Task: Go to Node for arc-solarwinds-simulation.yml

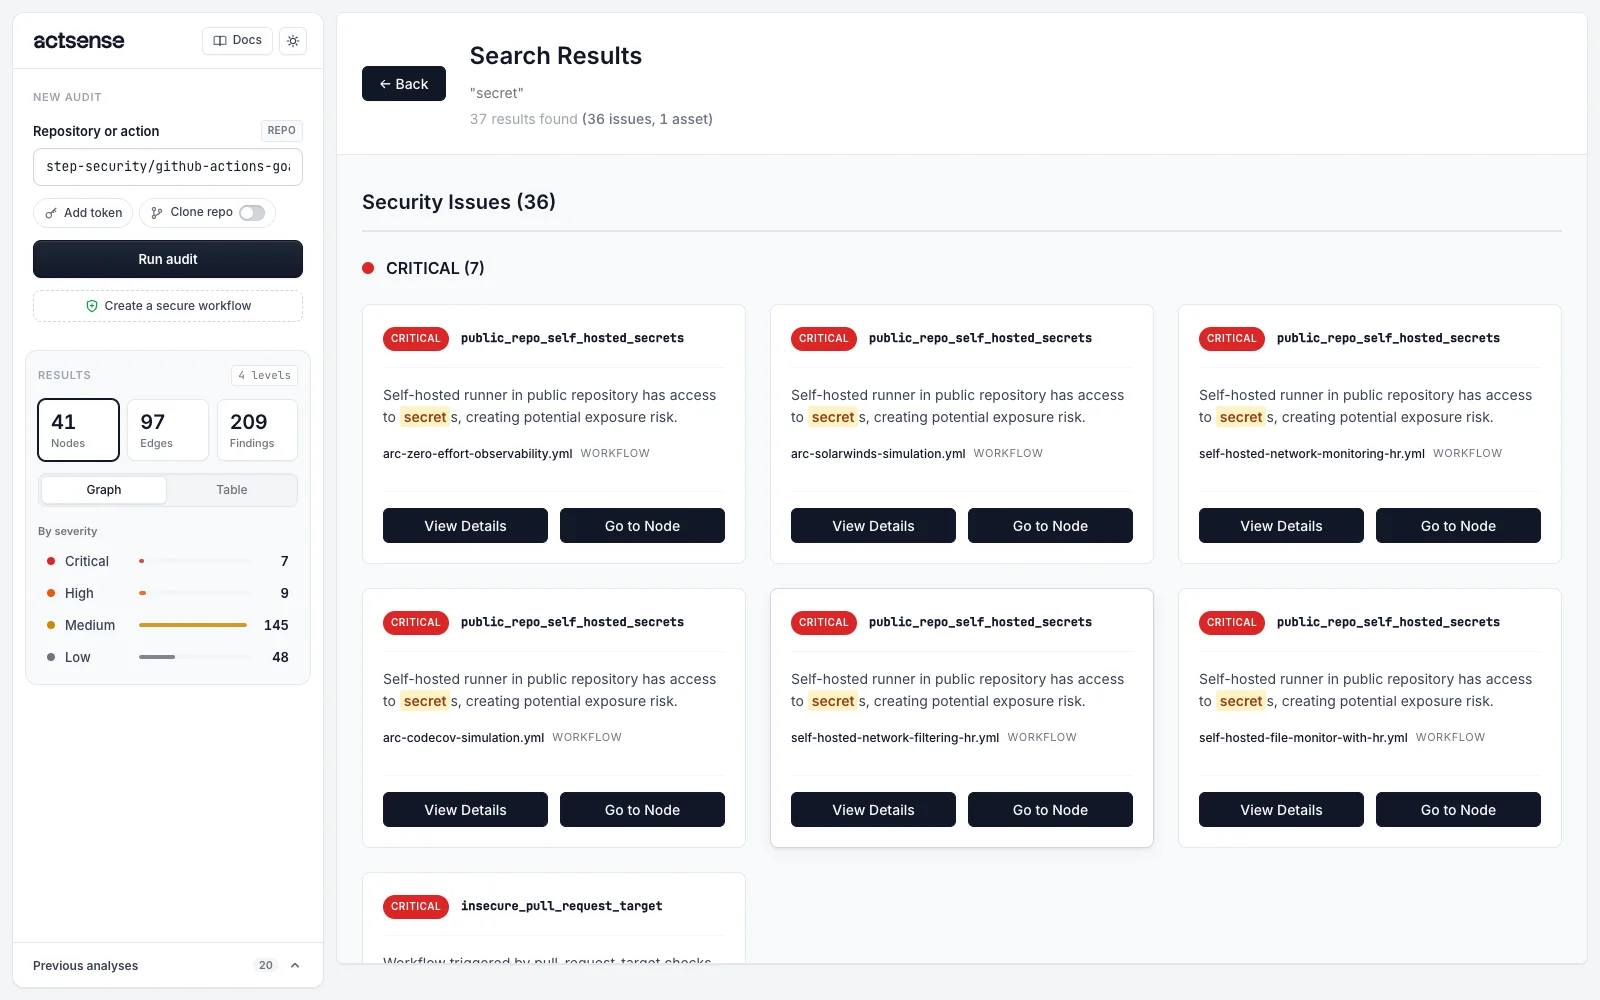Action: pos(1050,526)
